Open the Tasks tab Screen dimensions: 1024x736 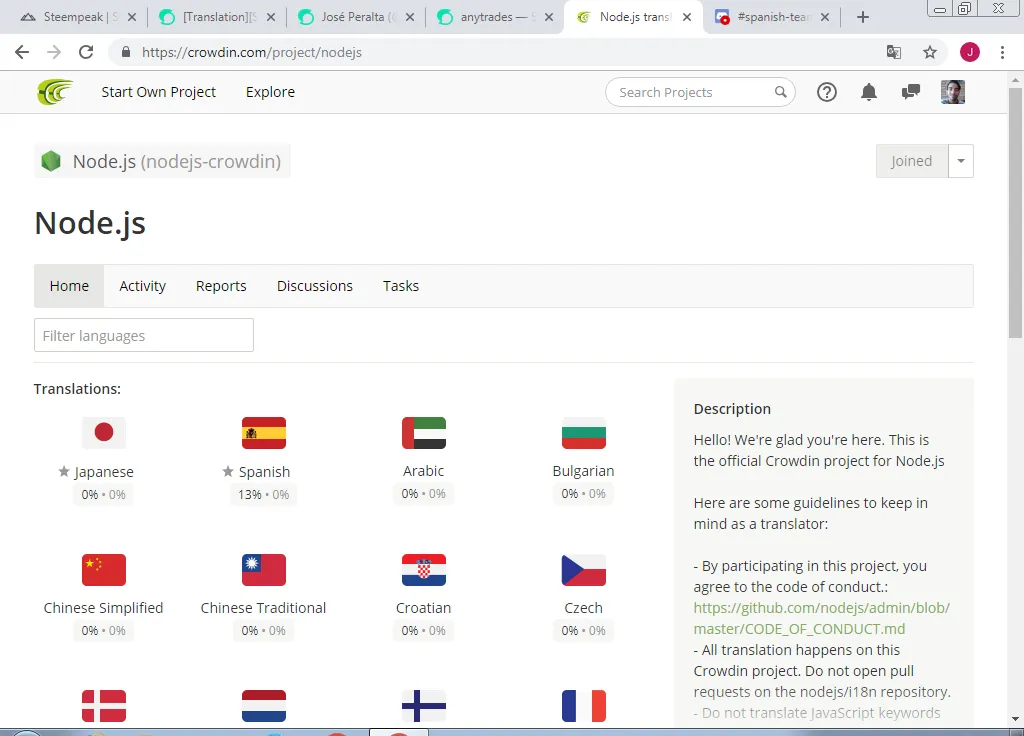[x=401, y=286]
